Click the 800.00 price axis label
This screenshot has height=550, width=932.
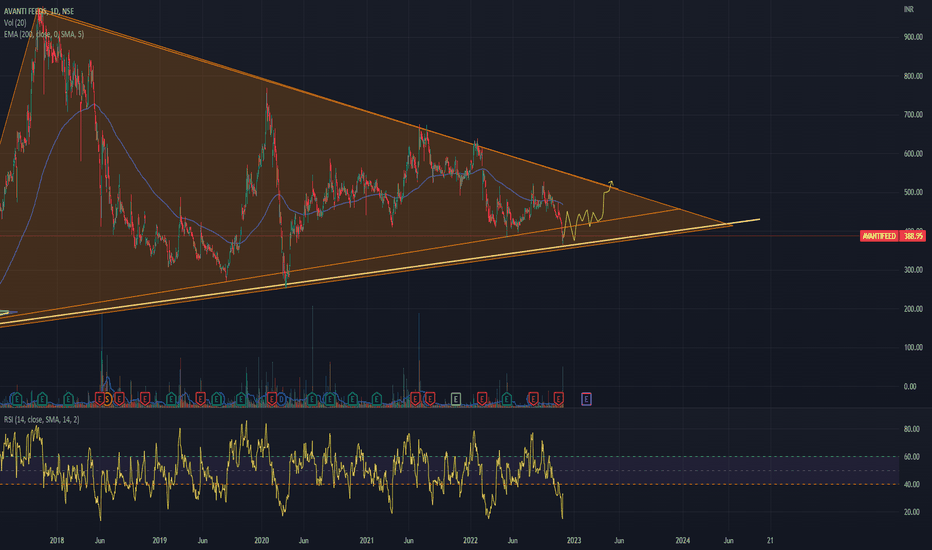coord(913,76)
